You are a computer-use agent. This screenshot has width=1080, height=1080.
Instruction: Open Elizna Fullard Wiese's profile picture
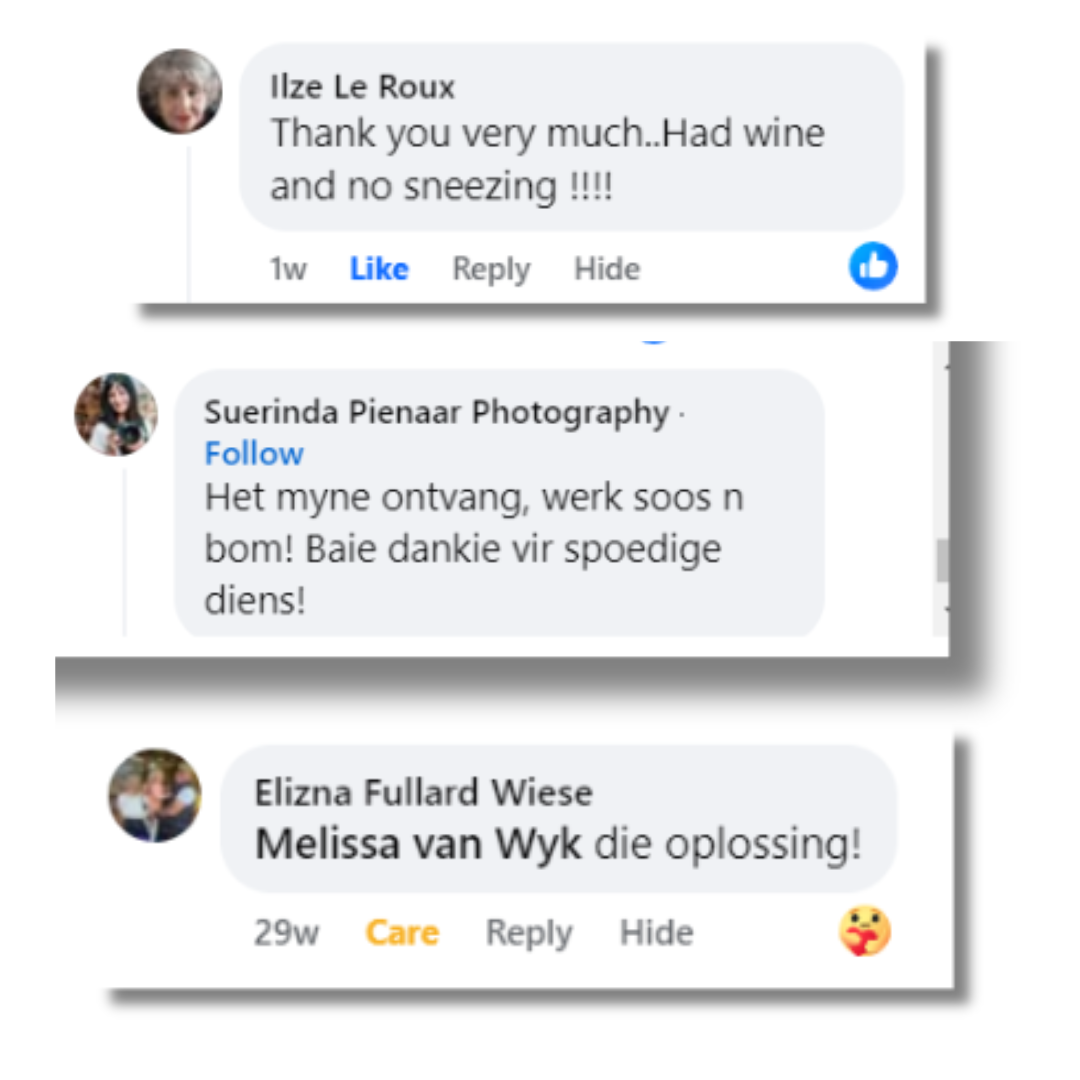click(x=155, y=796)
